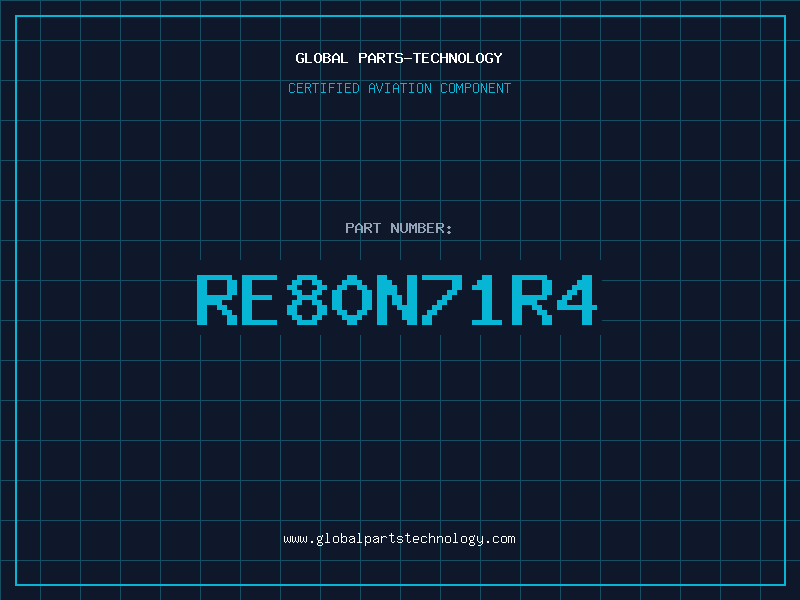
Task: Select the part number RE80N71R4
Action: [x=399, y=299]
